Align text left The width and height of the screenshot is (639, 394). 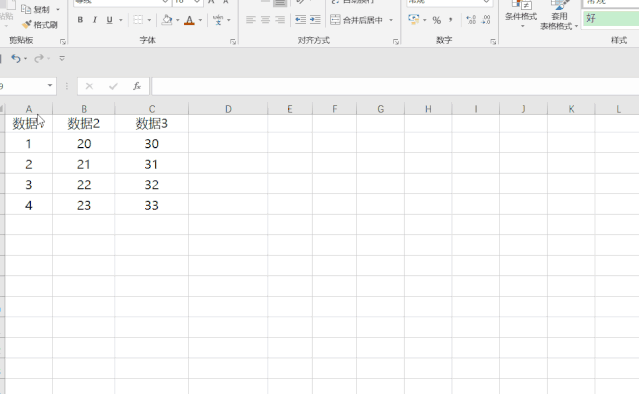point(251,20)
